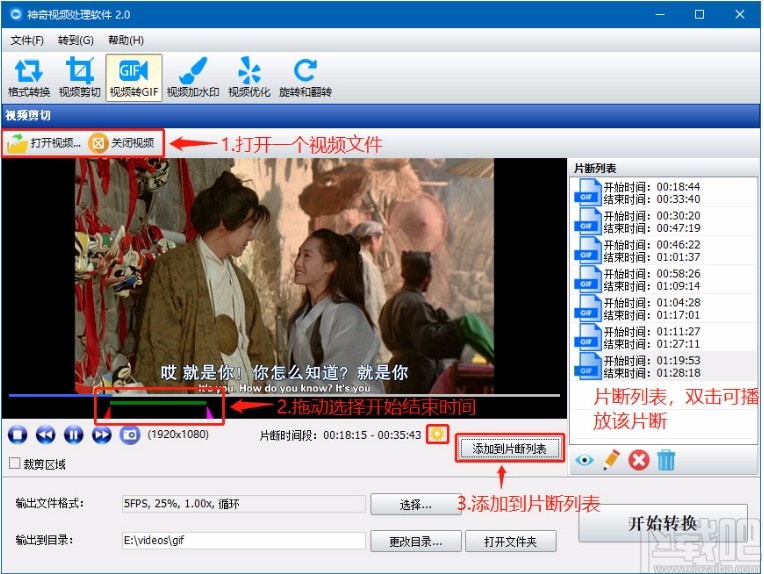Image resolution: width=764 pixels, height=574 pixels.
Task: Maximize the application window
Action: coord(699,15)
